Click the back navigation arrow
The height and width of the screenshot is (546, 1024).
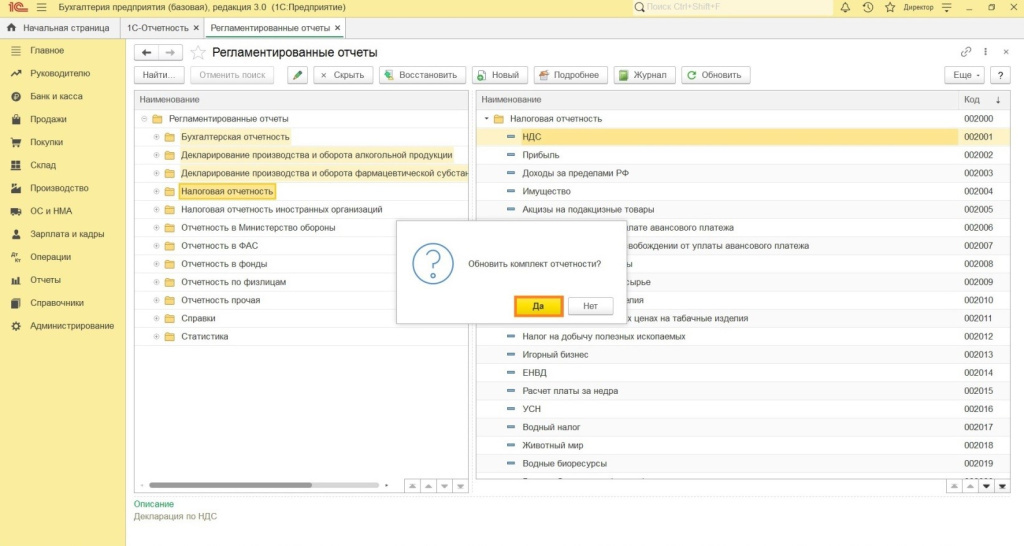pyautogui.click(x=147, y=52)
